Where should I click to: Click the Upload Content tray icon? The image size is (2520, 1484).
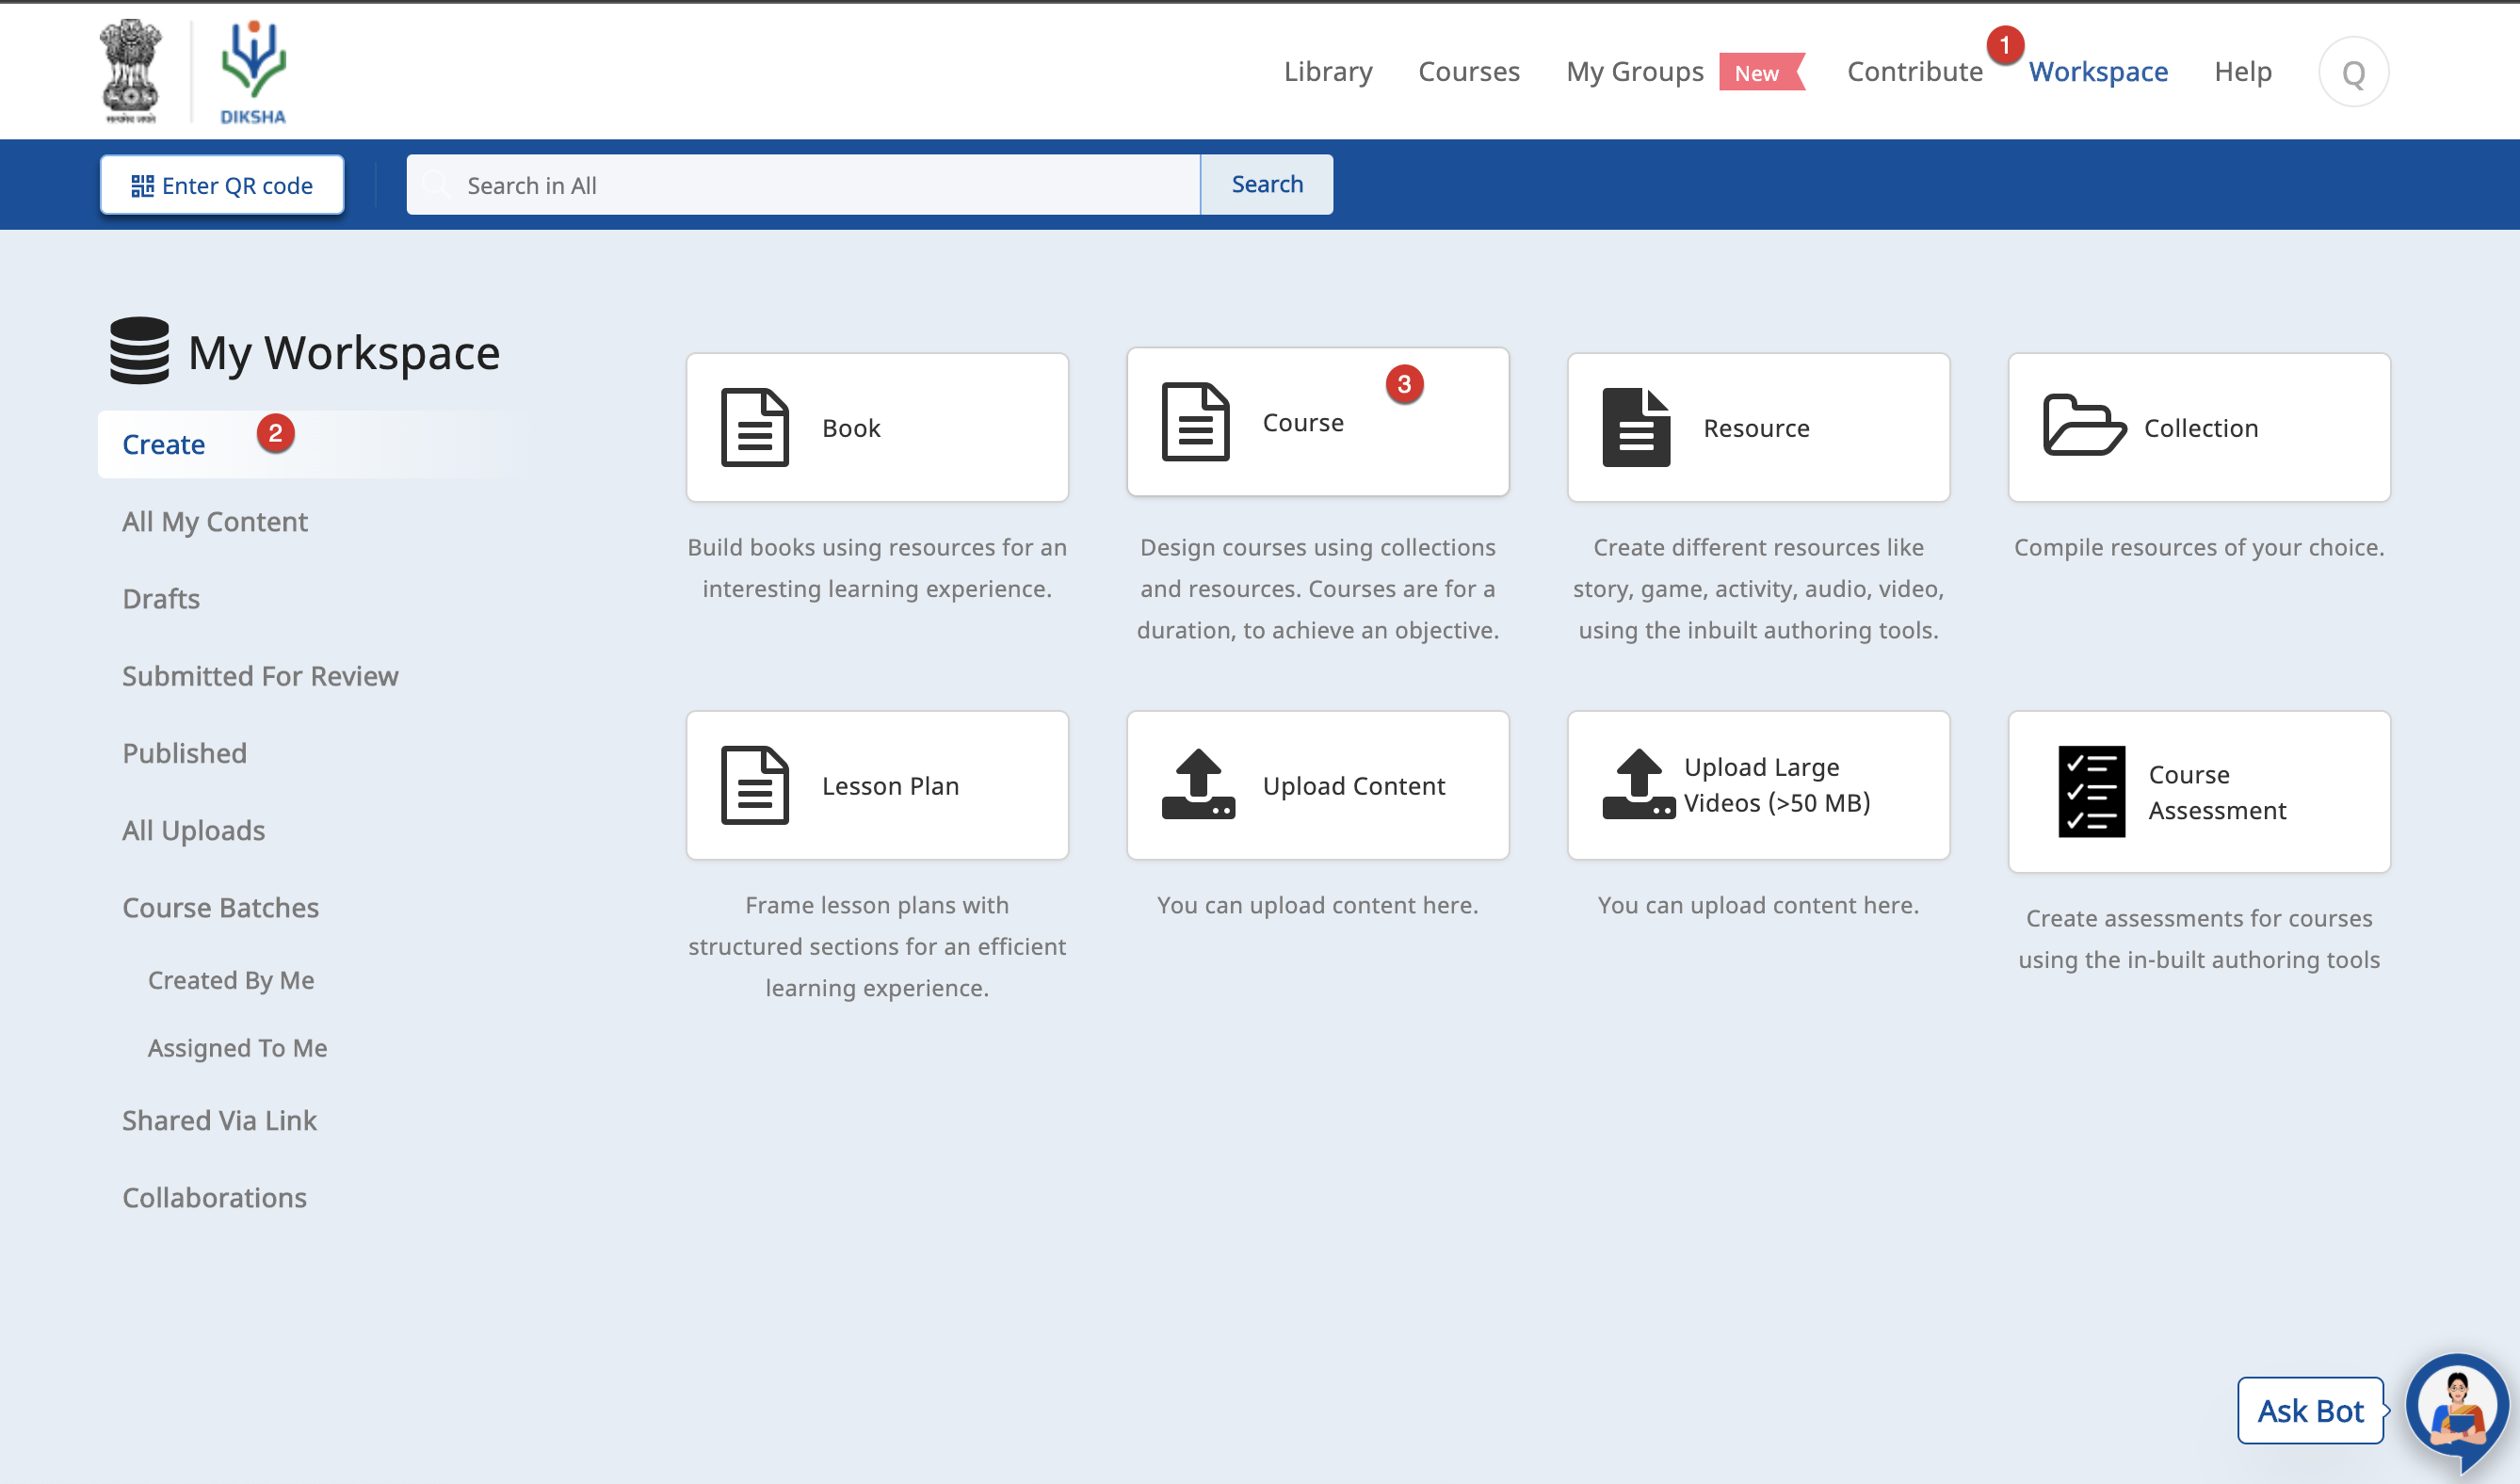click(1198, 785)
